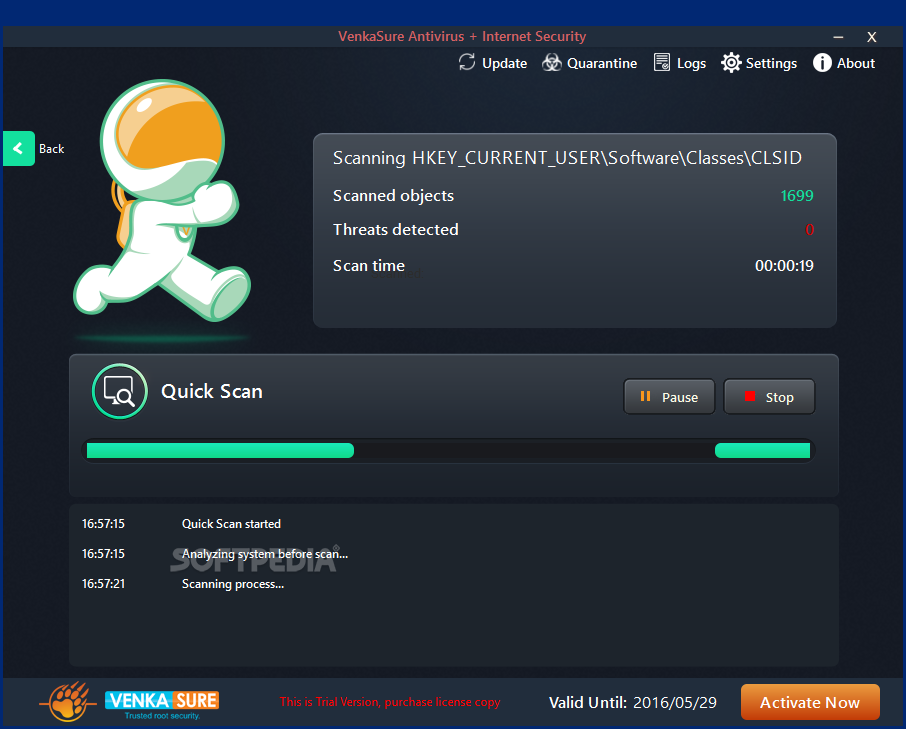Stop the running Quick Scan
This screenshot has height=729, width=906.
point(769,397)
